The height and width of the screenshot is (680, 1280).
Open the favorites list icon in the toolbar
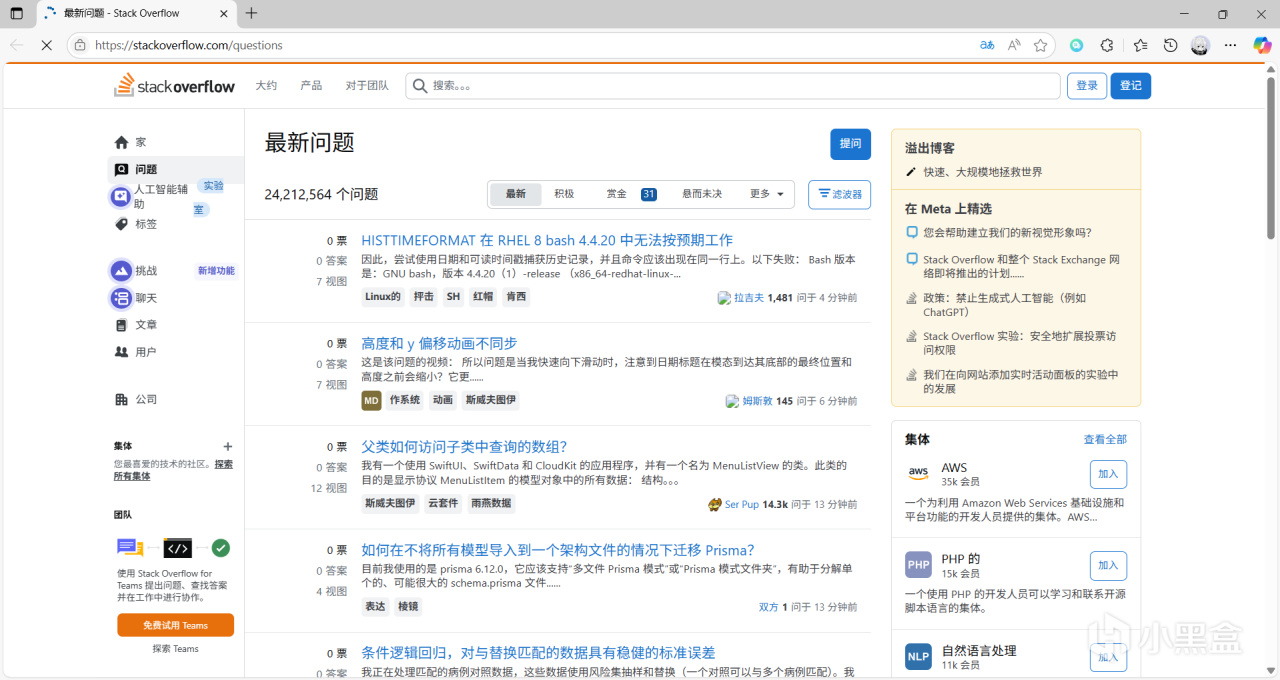tap(1140, 45)
